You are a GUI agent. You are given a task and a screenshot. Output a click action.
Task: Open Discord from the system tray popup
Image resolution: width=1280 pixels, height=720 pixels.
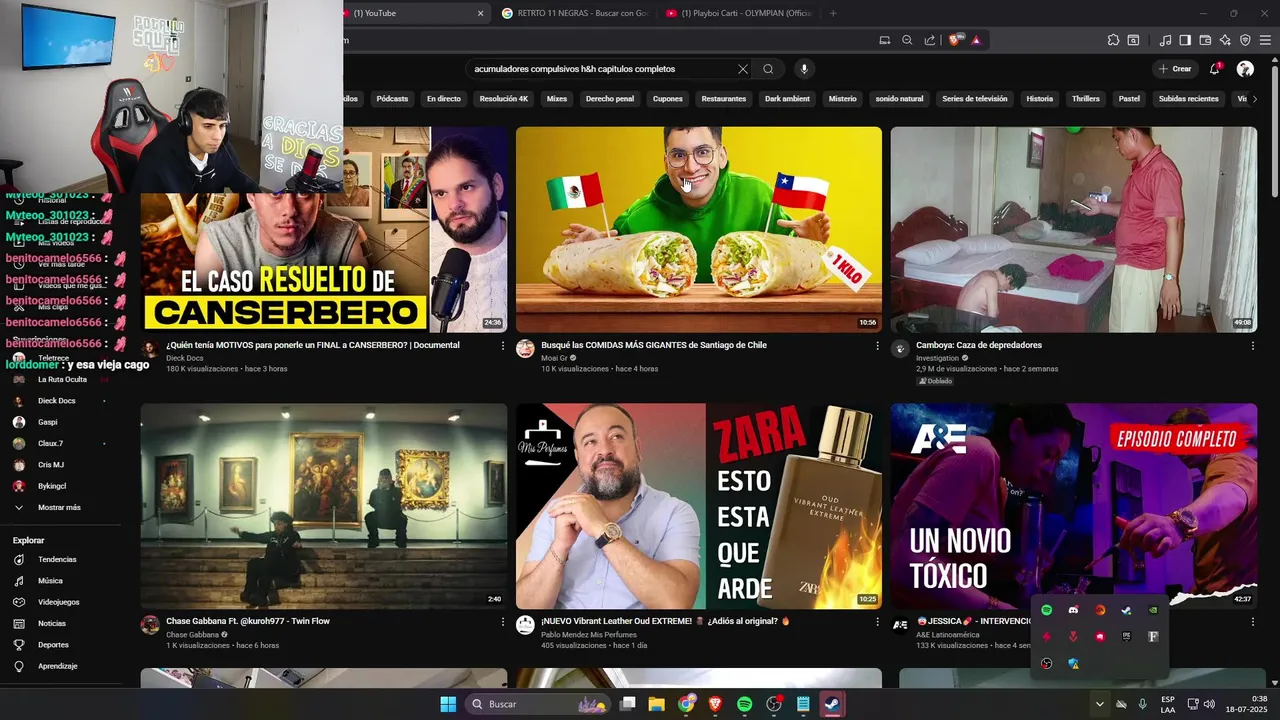1073,610
